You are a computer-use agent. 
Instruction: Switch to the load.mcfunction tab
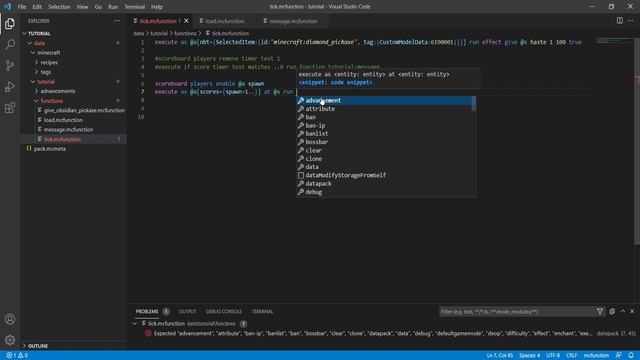(225, 21)
